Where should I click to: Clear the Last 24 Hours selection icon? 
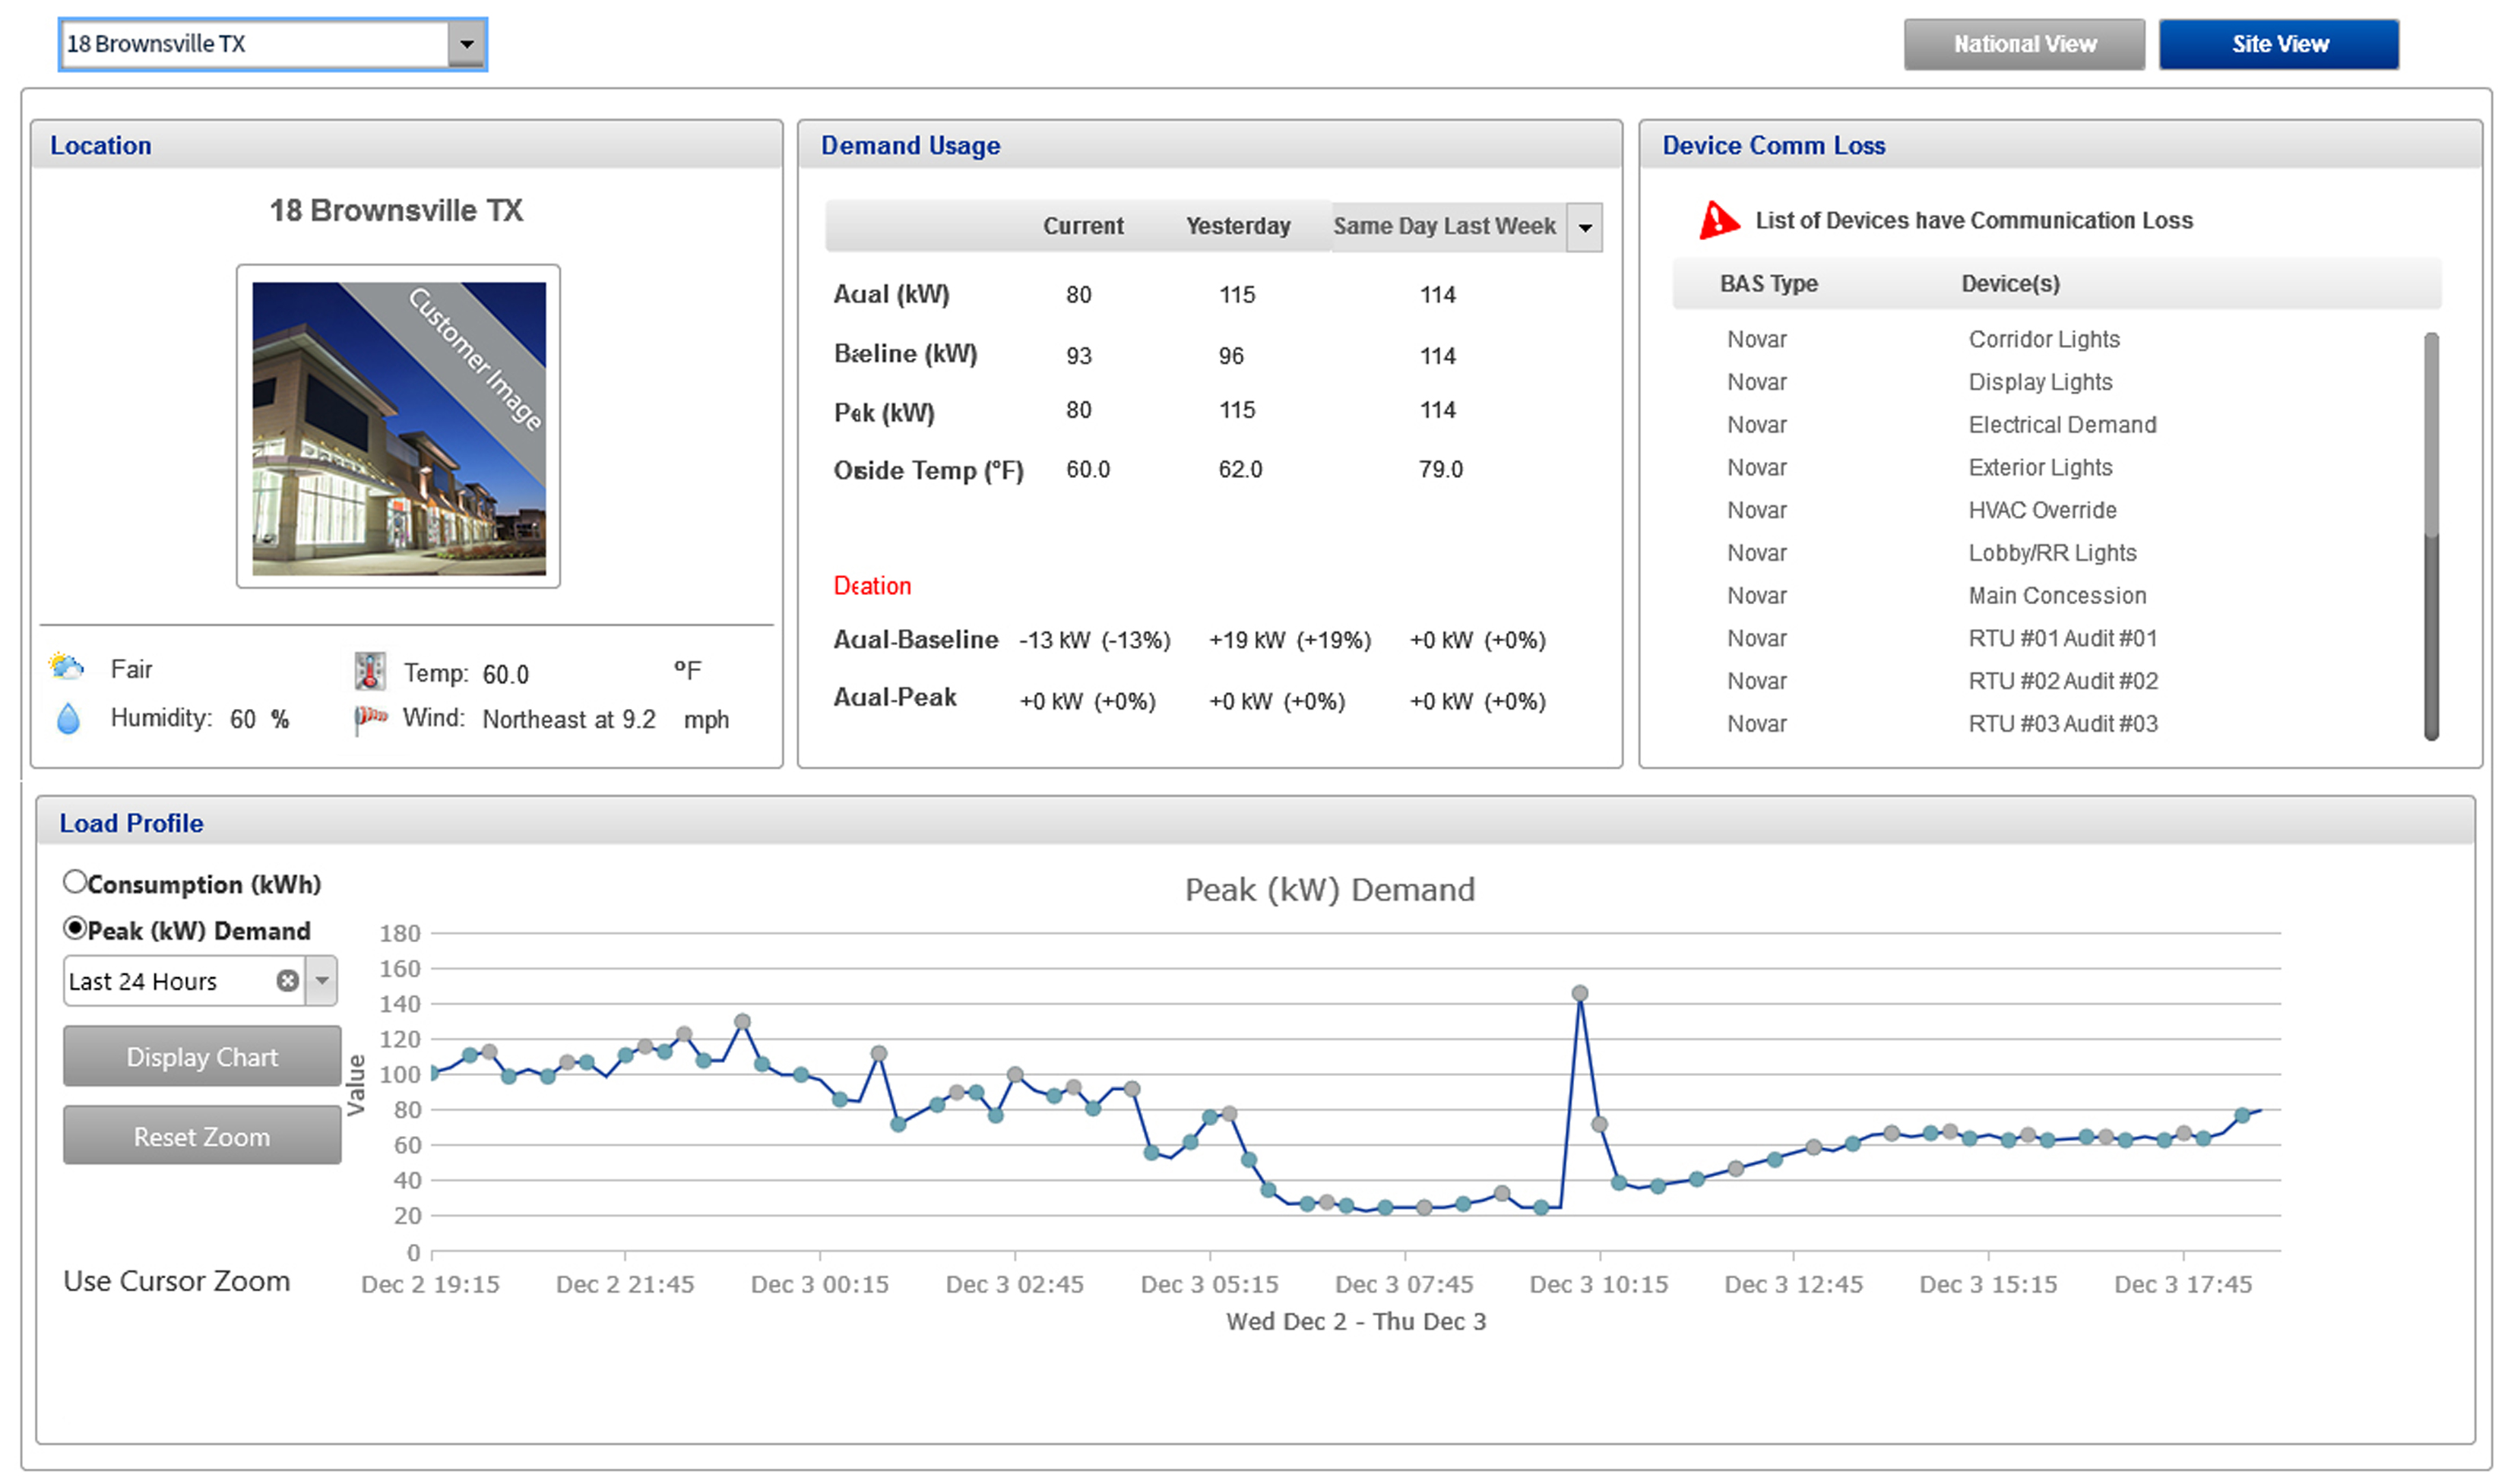(287, 981)
